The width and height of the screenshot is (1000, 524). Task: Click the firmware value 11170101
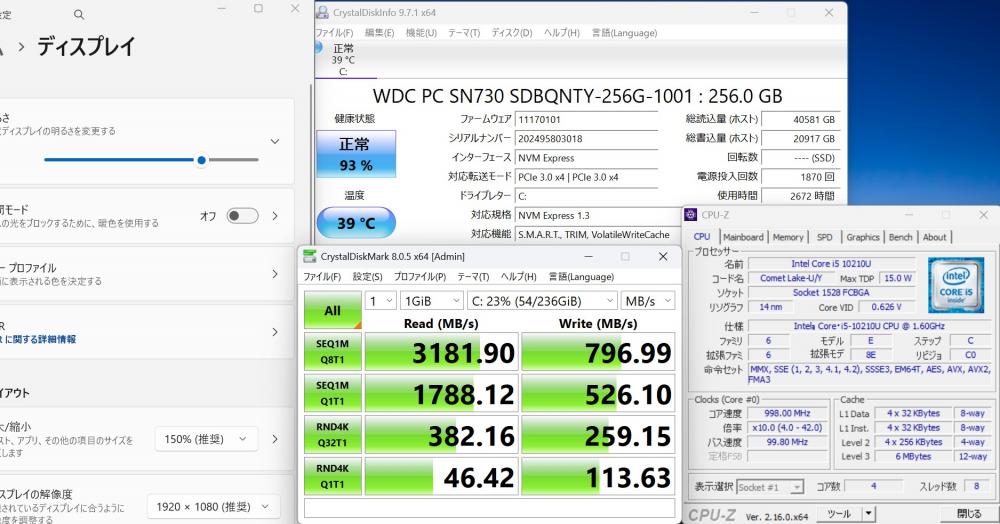(x=587, y=119)
